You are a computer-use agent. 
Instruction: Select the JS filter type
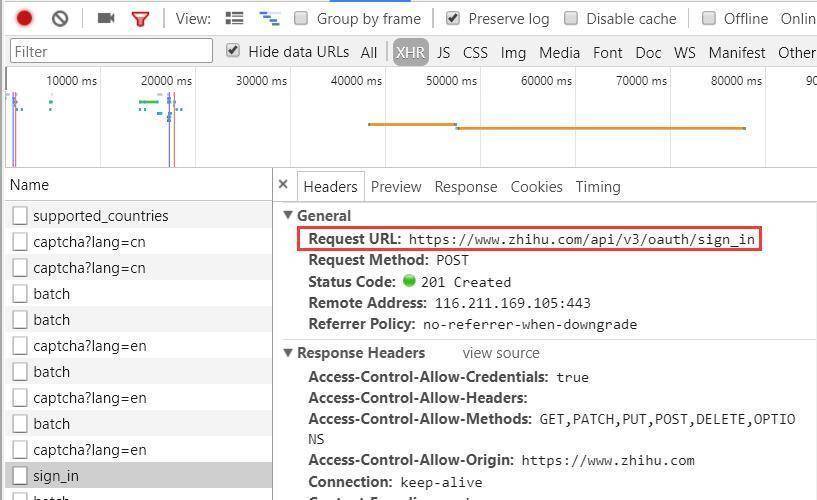pyautogui.click(x=443, y=53)
